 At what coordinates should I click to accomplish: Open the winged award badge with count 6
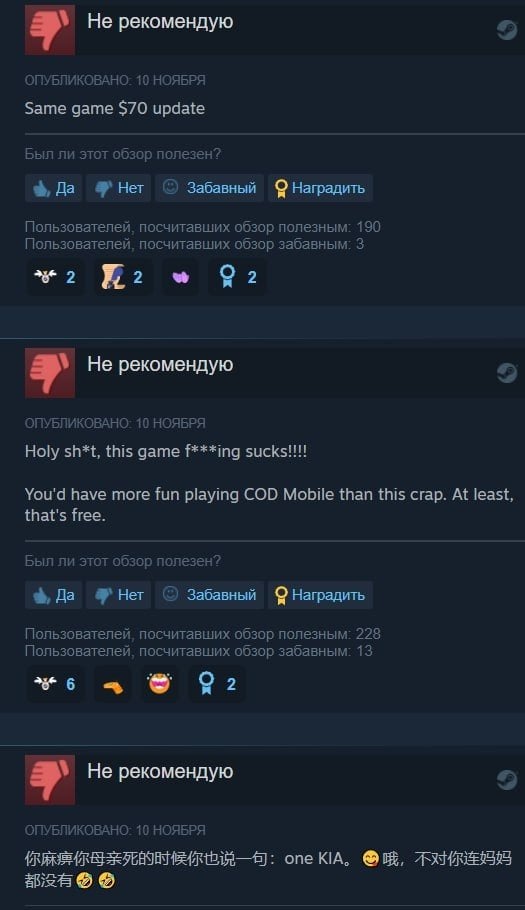click(x=55, y=684)
